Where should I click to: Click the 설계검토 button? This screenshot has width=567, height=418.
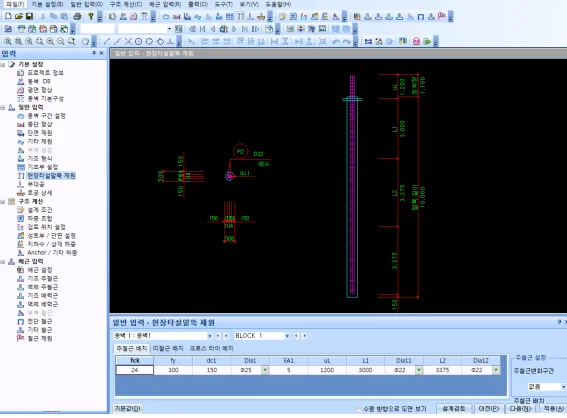(453, 409)
